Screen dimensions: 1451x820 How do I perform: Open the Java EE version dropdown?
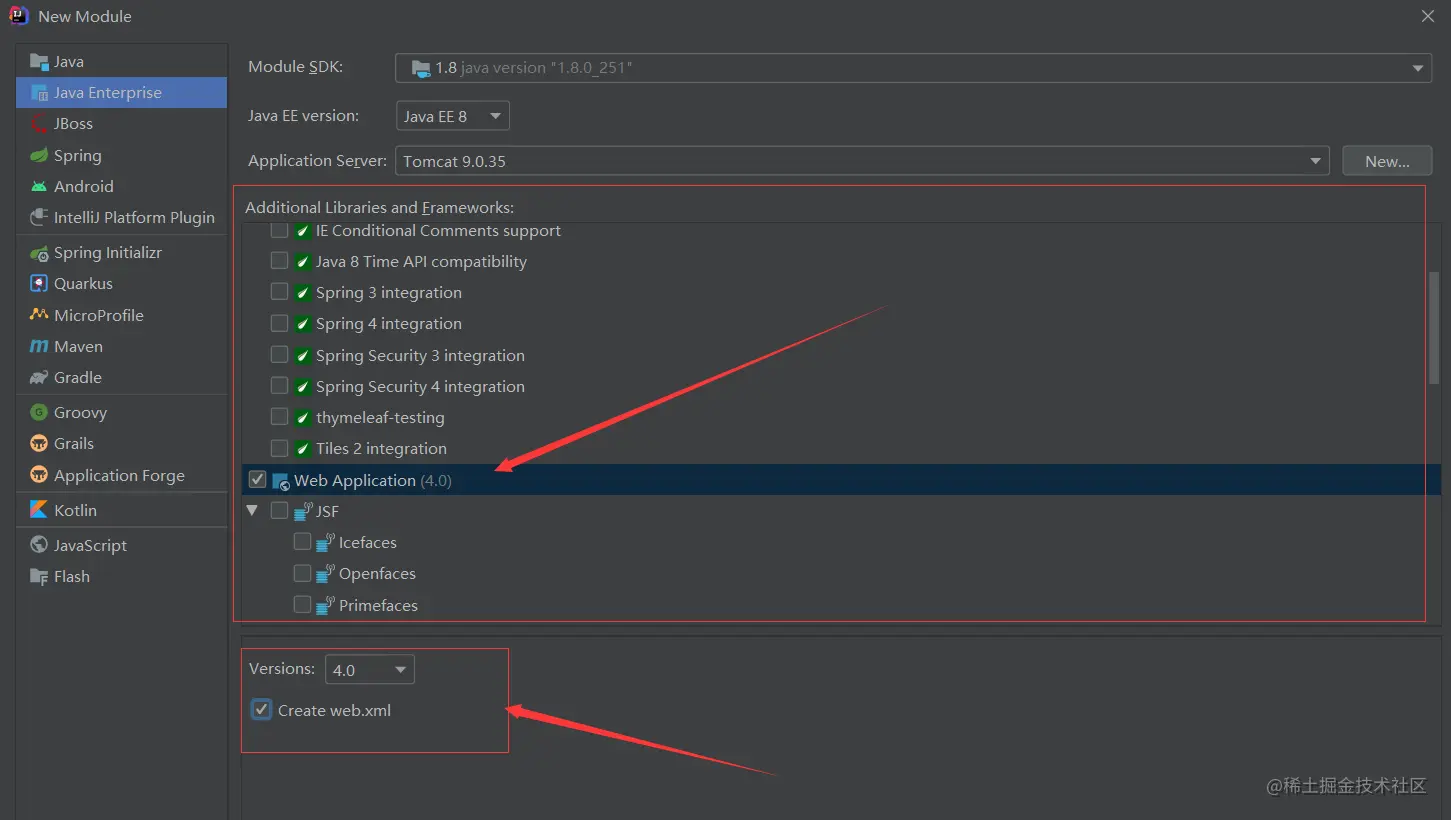tap(453, 116)
